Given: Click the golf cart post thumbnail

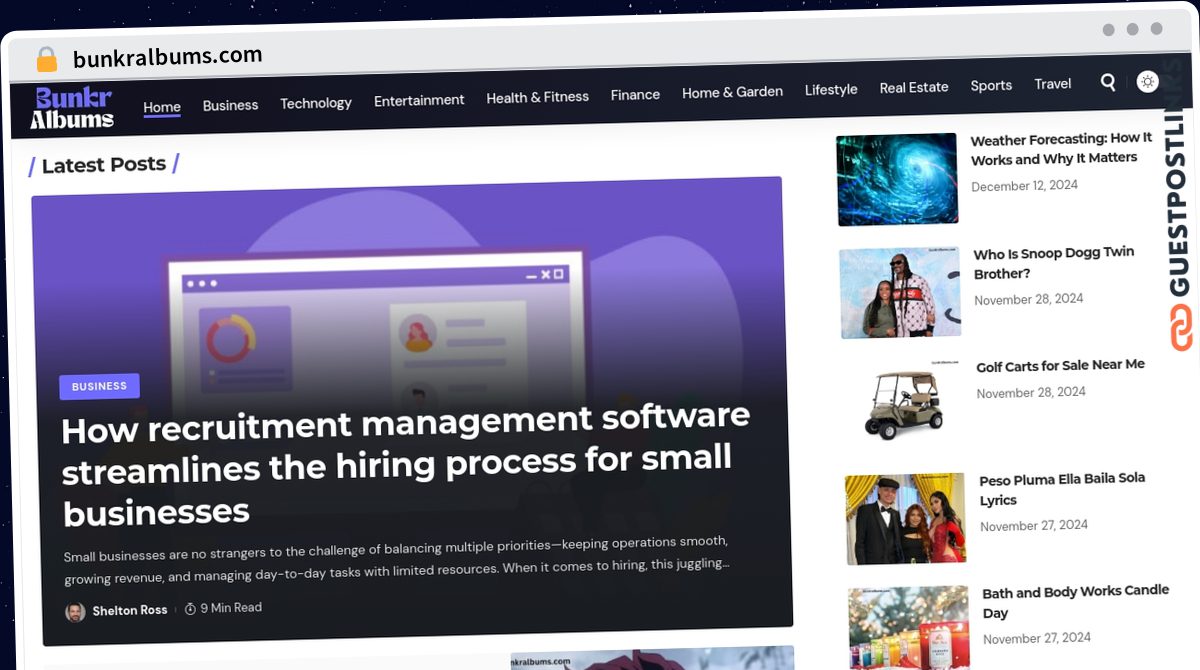Looking at the screenshot, I should coord(904,404).
